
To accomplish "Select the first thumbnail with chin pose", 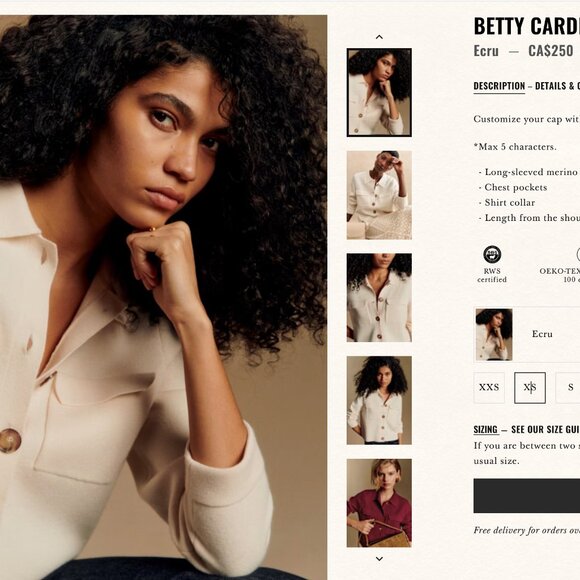I will [x=379, y=92].
